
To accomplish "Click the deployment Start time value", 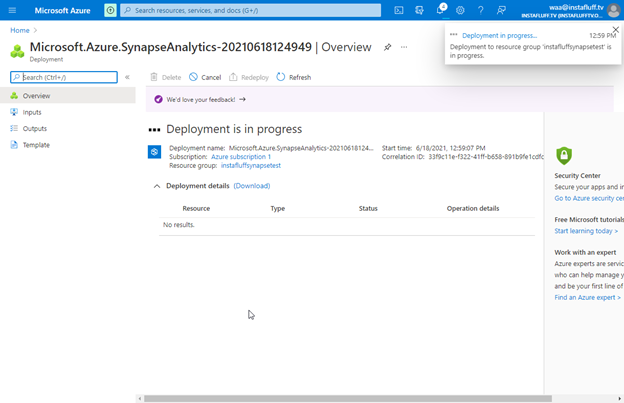I will (x=450, y=148).
